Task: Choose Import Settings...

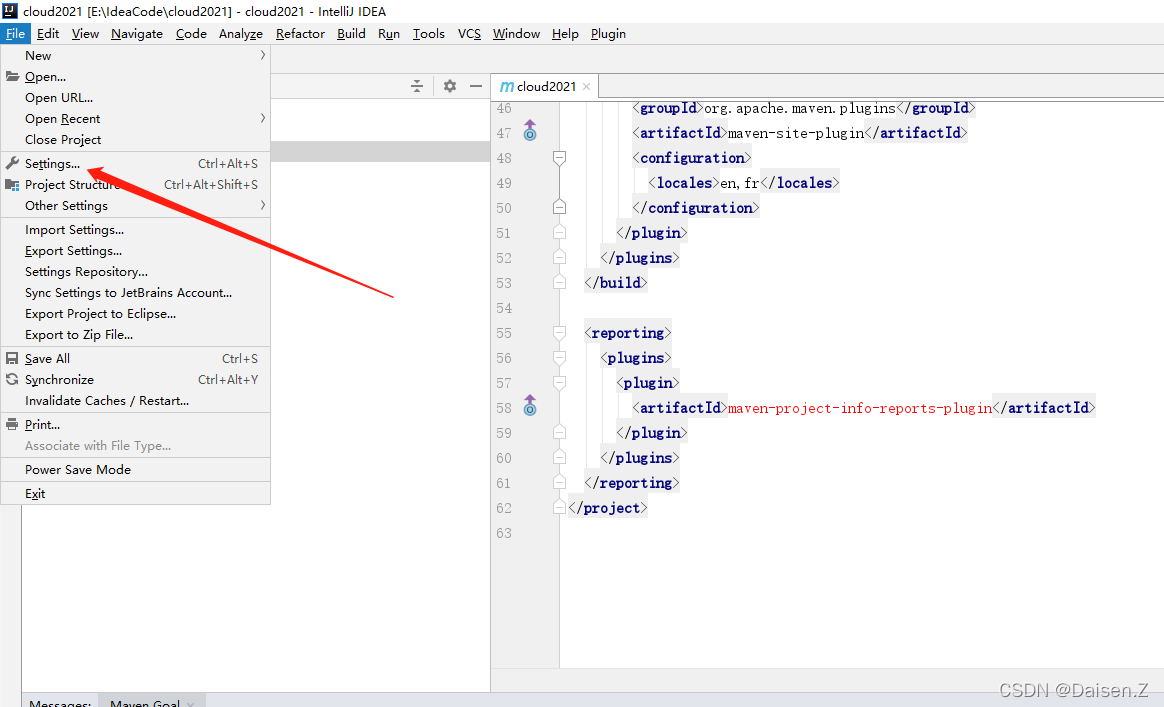Action: click(135, 229)
